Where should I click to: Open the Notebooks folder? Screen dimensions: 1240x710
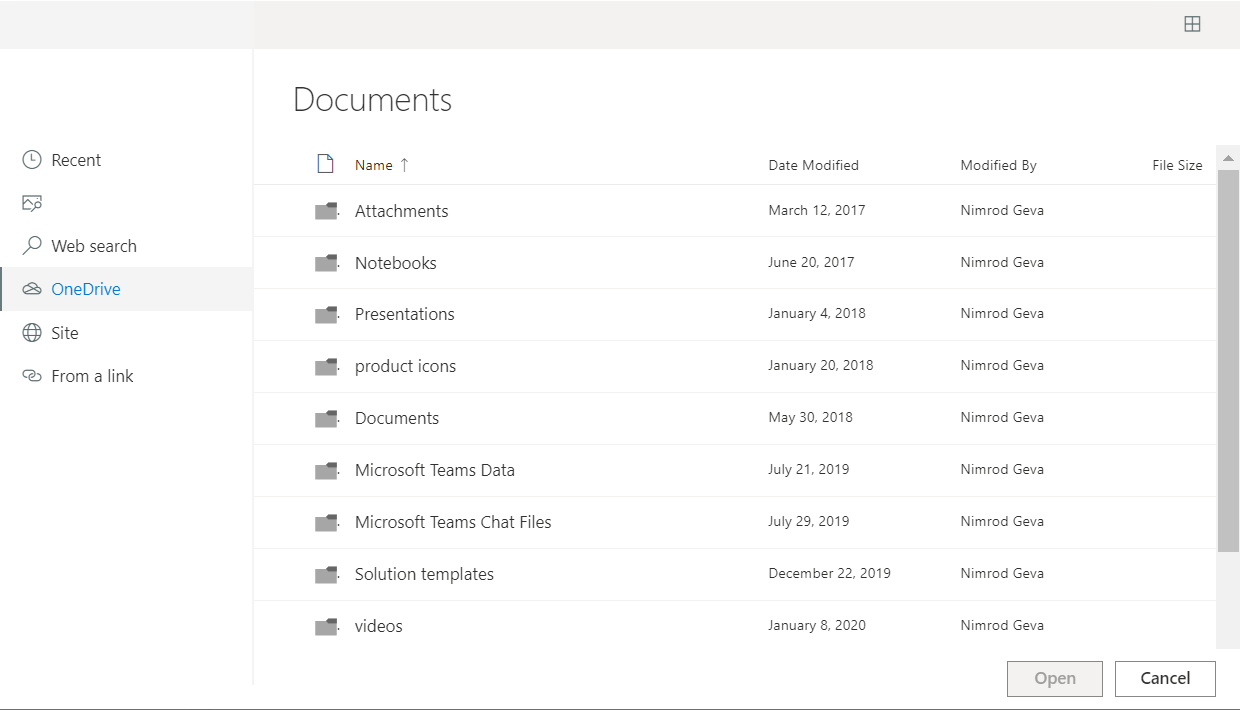point(395,262)
